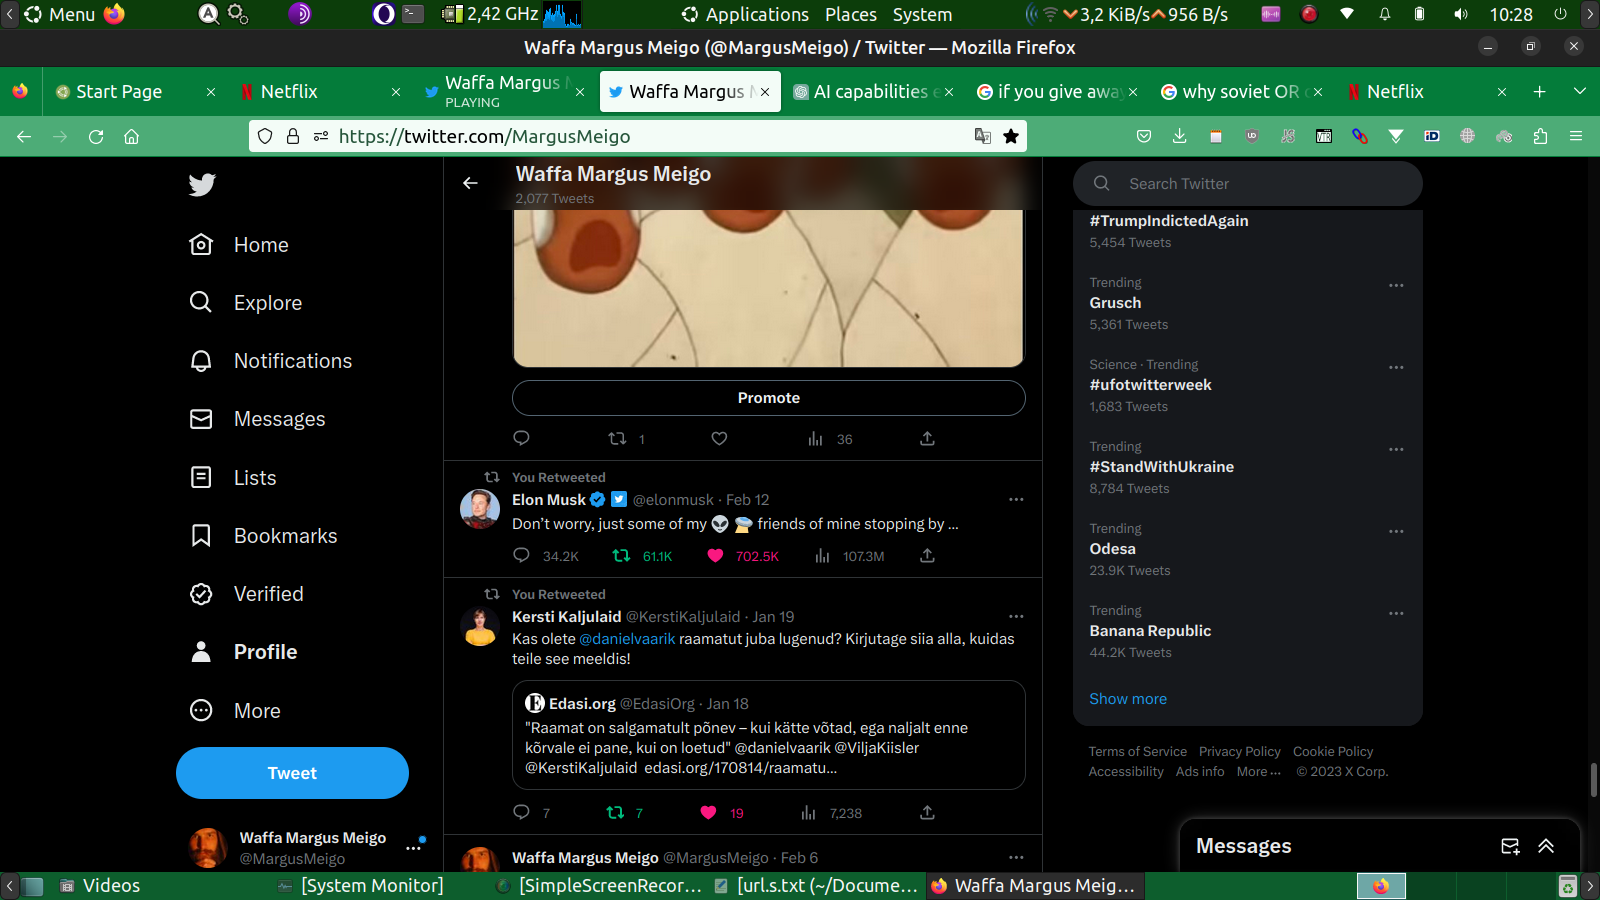This screenshot has width=1600, height=900.
Task: Reload the current page
Action: (96, 136)
